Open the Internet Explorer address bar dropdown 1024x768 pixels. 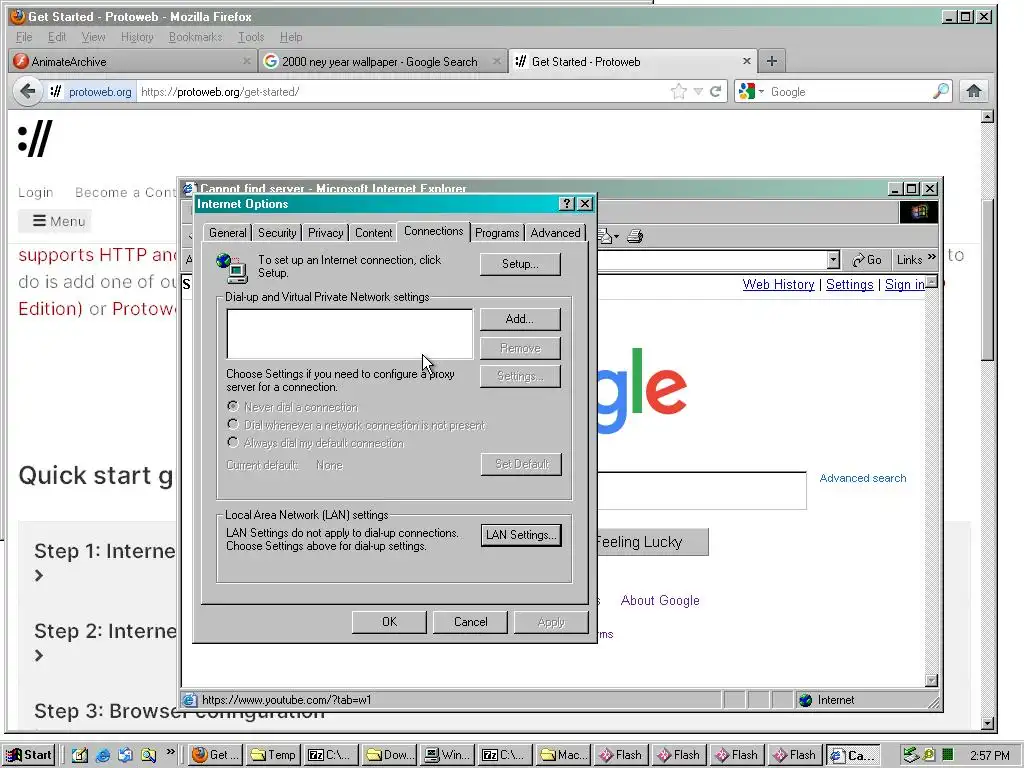[833, 259]
